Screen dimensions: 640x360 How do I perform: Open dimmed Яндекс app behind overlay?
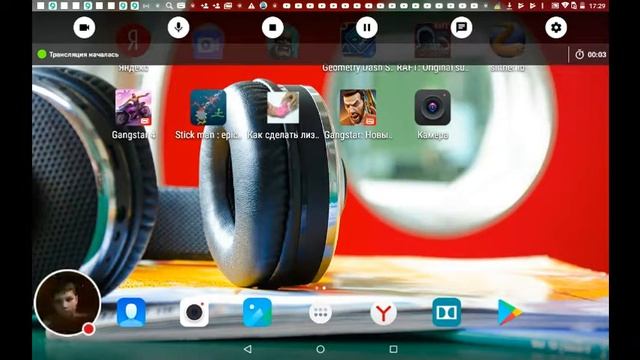pos(133,41)
